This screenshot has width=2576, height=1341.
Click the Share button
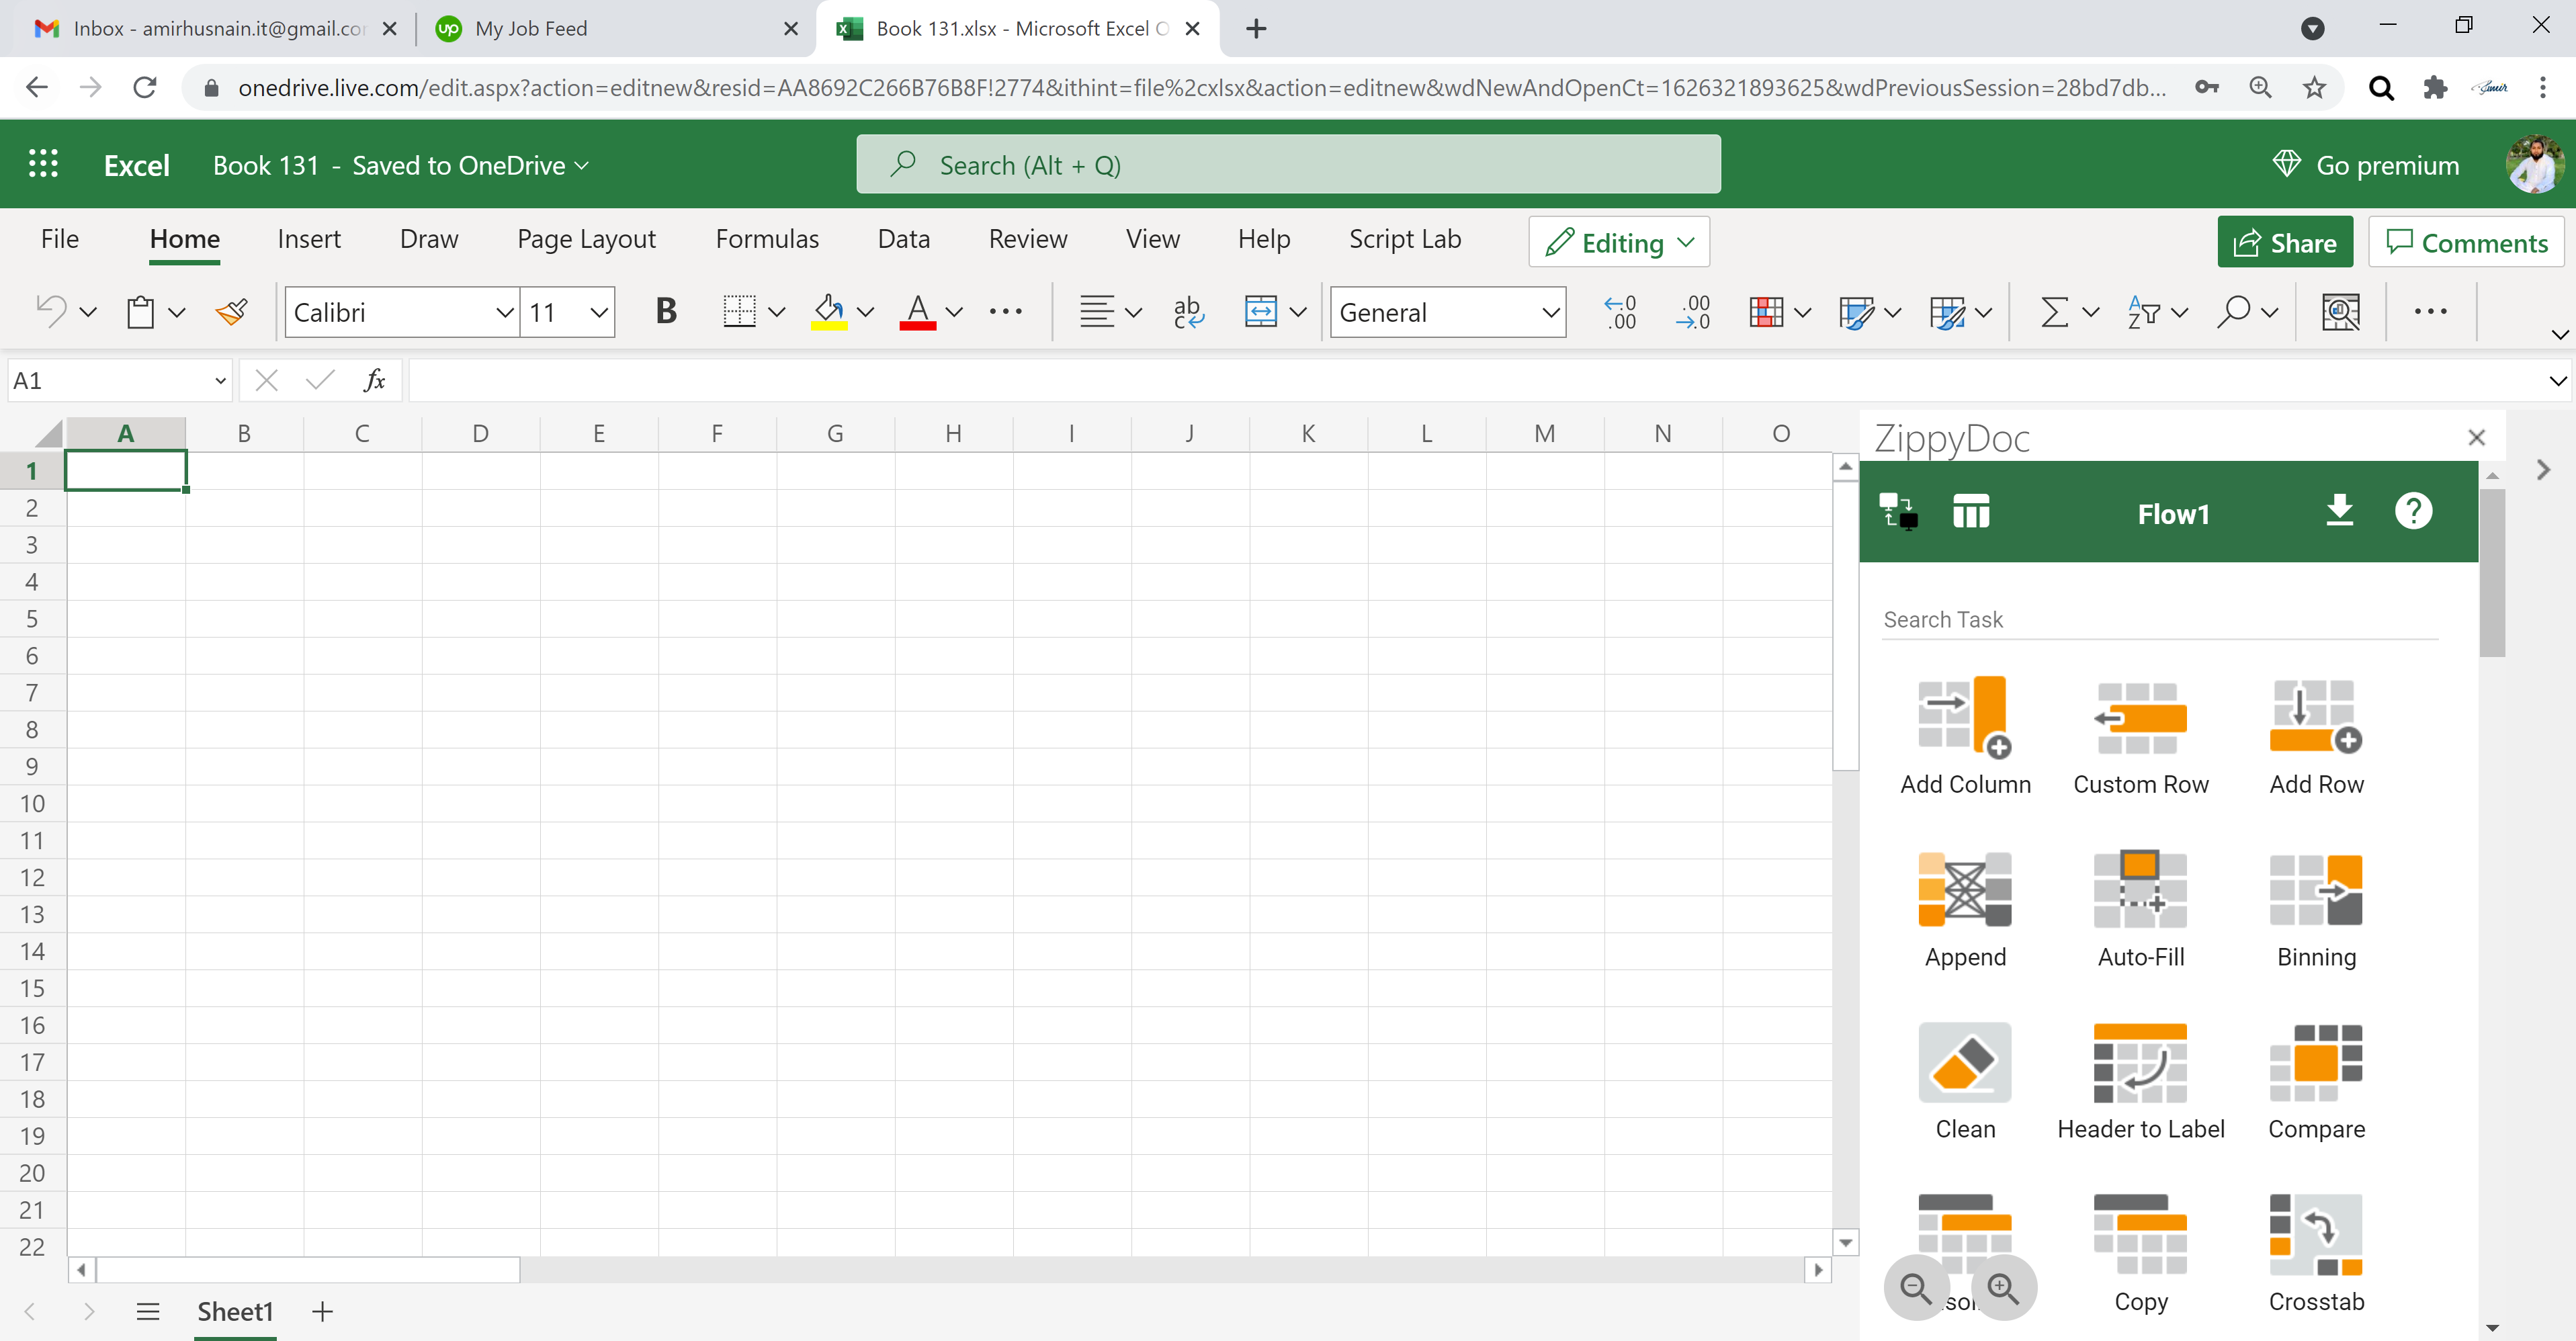pos(2286,241)
